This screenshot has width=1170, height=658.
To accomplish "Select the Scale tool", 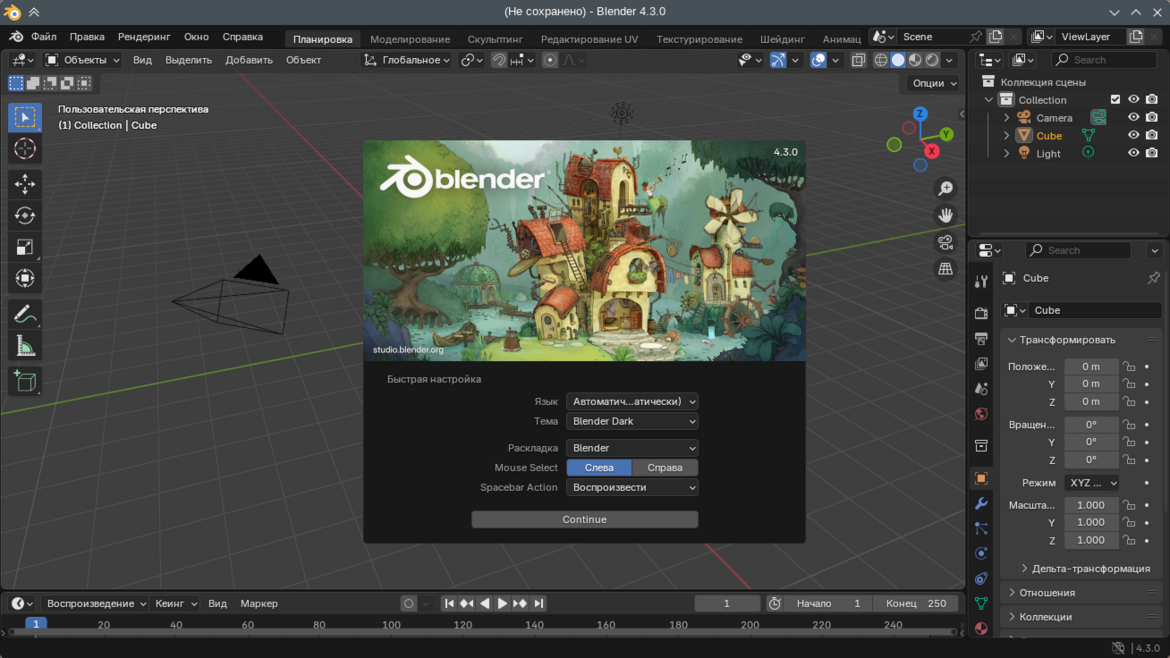I will click(x=25, y=247).
